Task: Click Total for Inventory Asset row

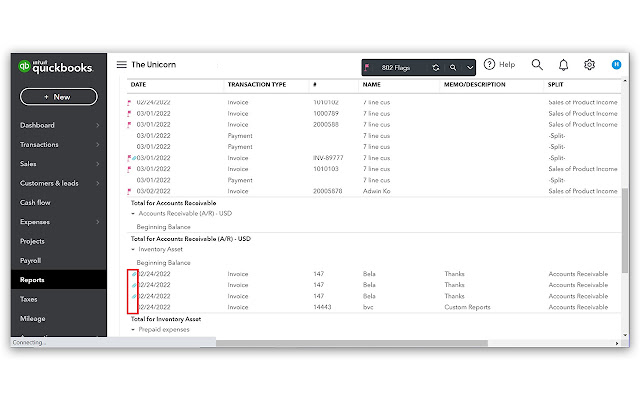Action: [x=166, y=319]
